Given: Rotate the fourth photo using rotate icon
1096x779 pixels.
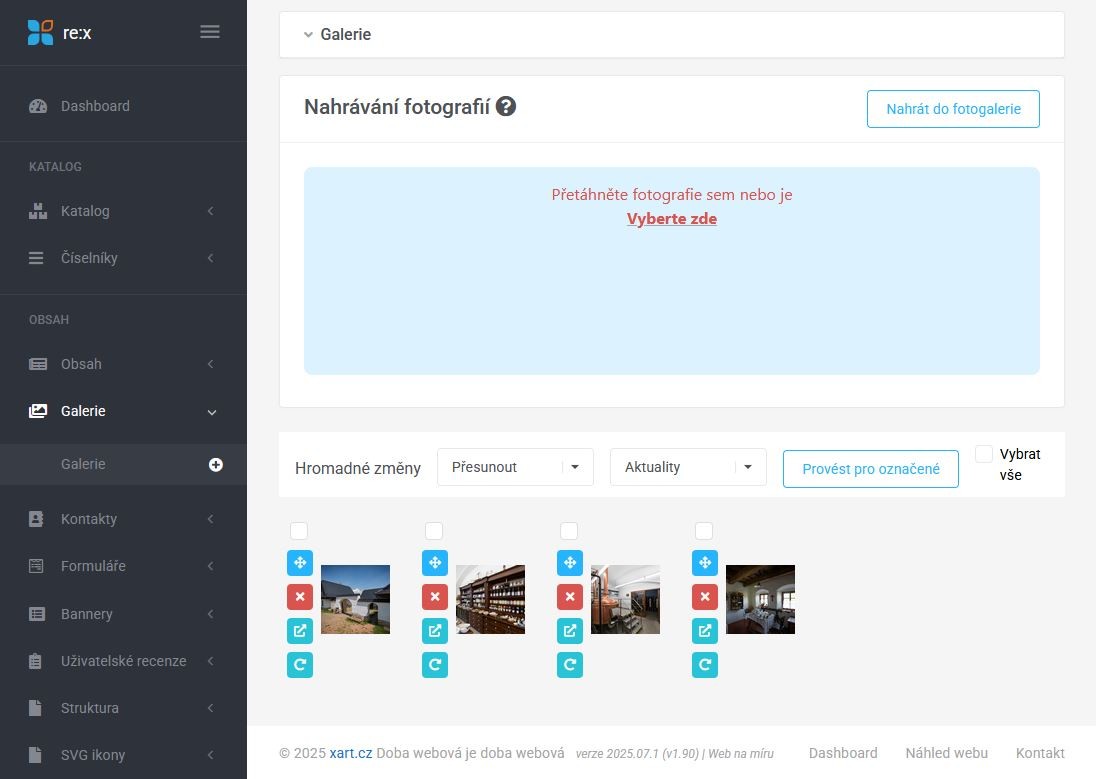Looking at the screenshot, I should click(x=705, y=665).
